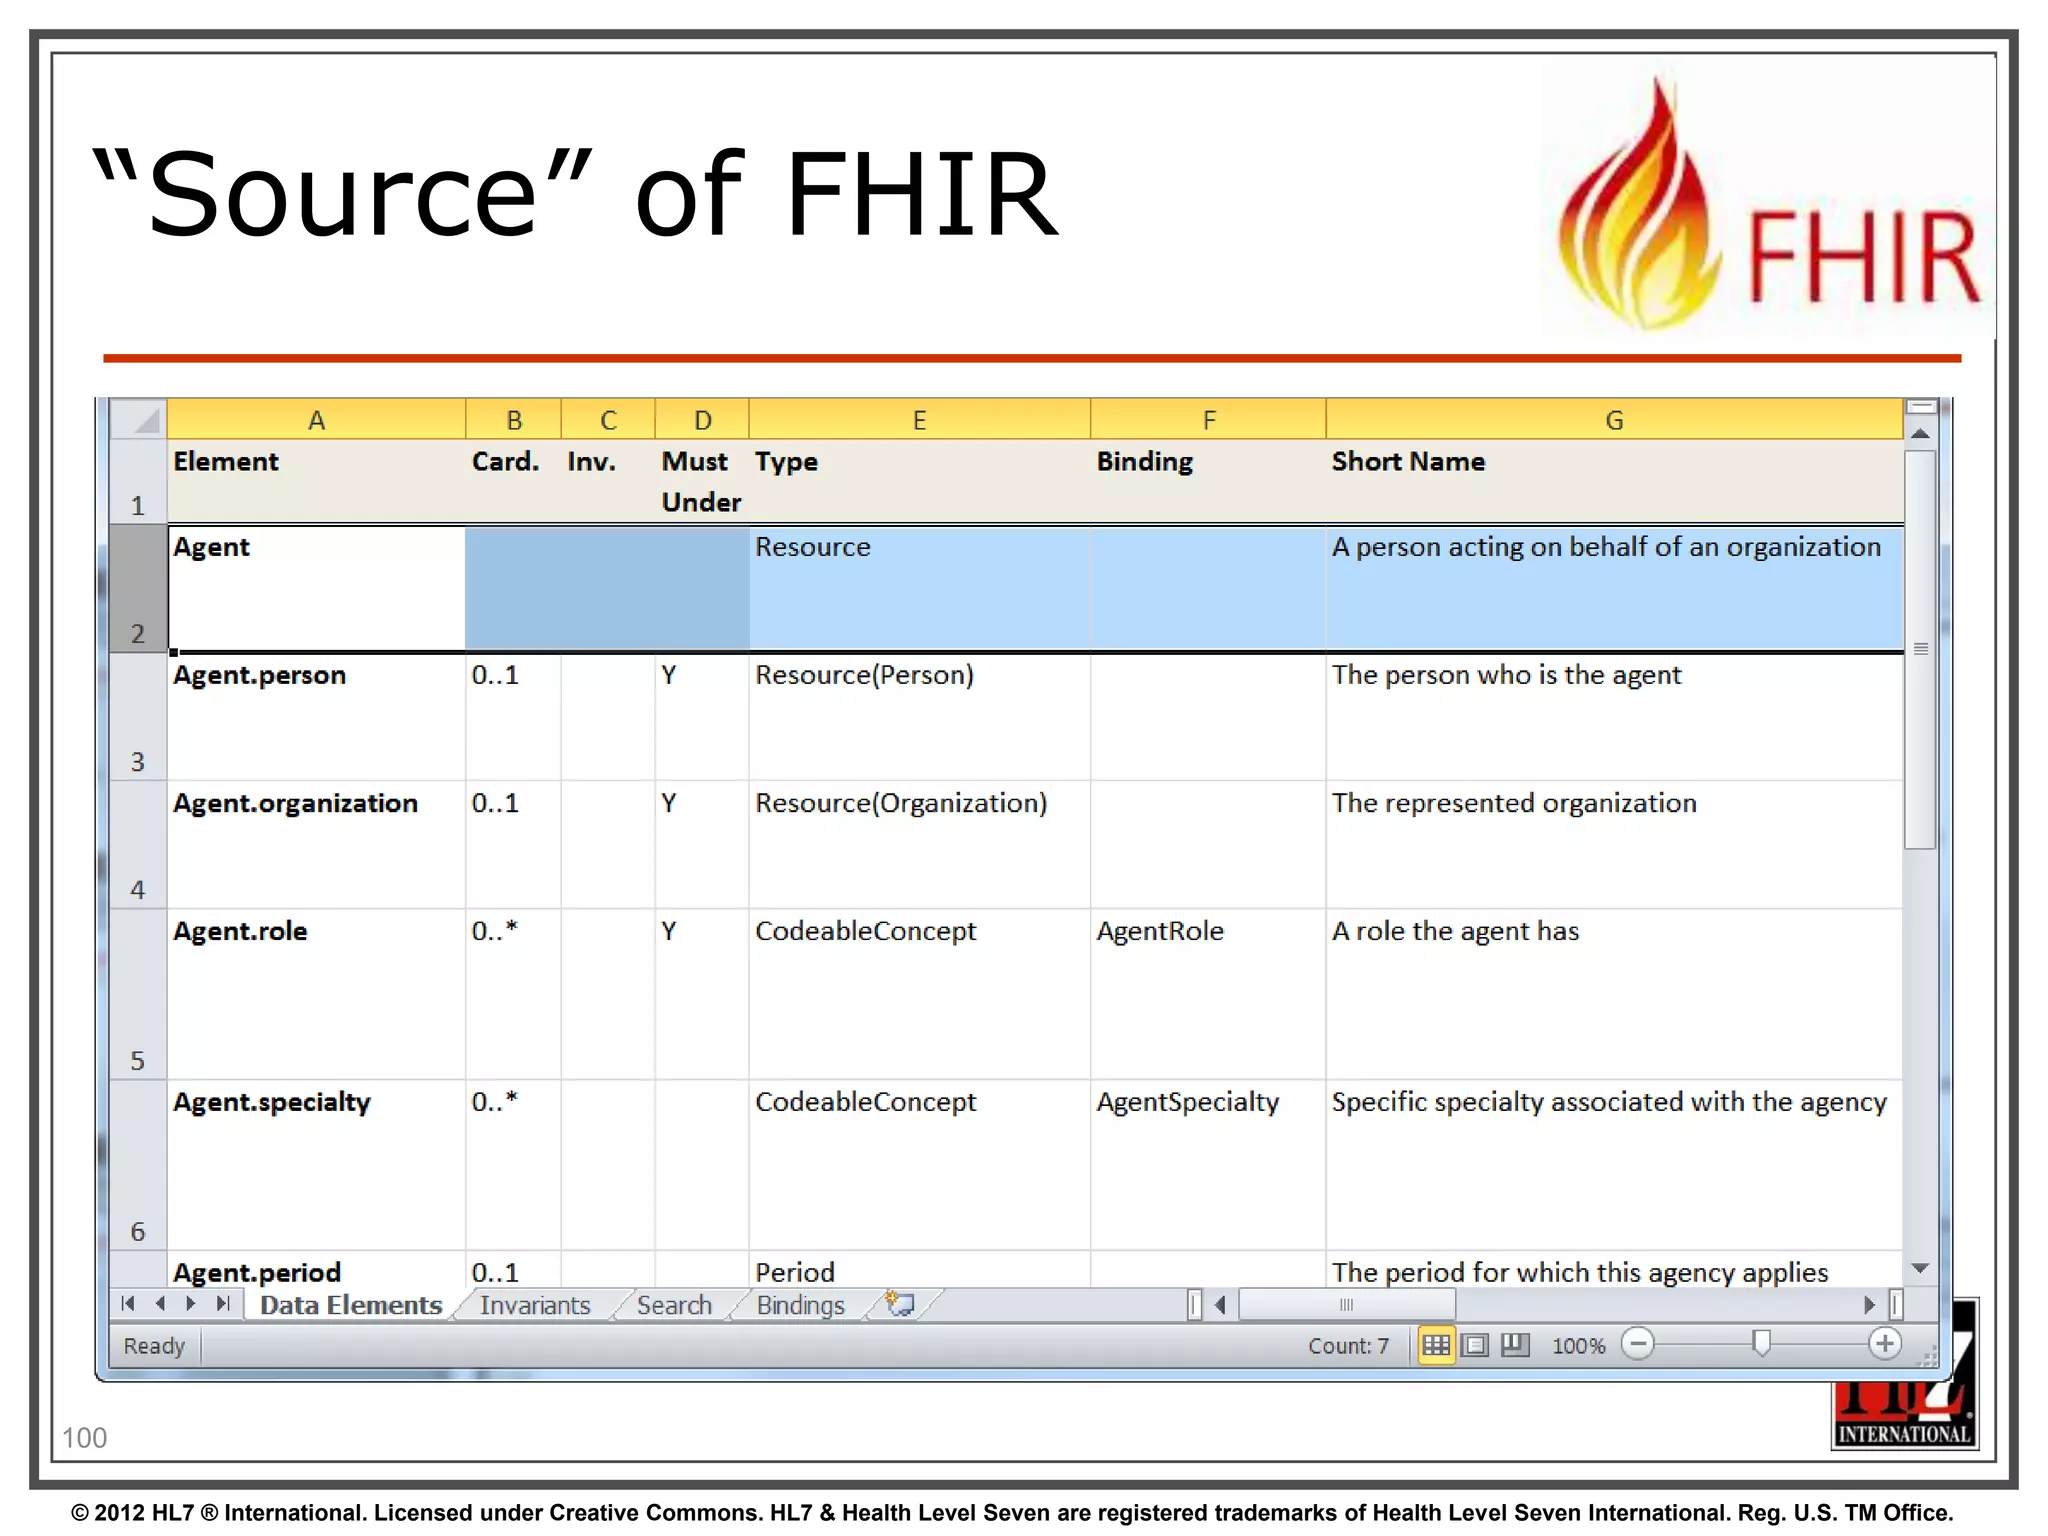Click the 'AgentSpecialty' binding cell

click(x=1208, y=1165)
